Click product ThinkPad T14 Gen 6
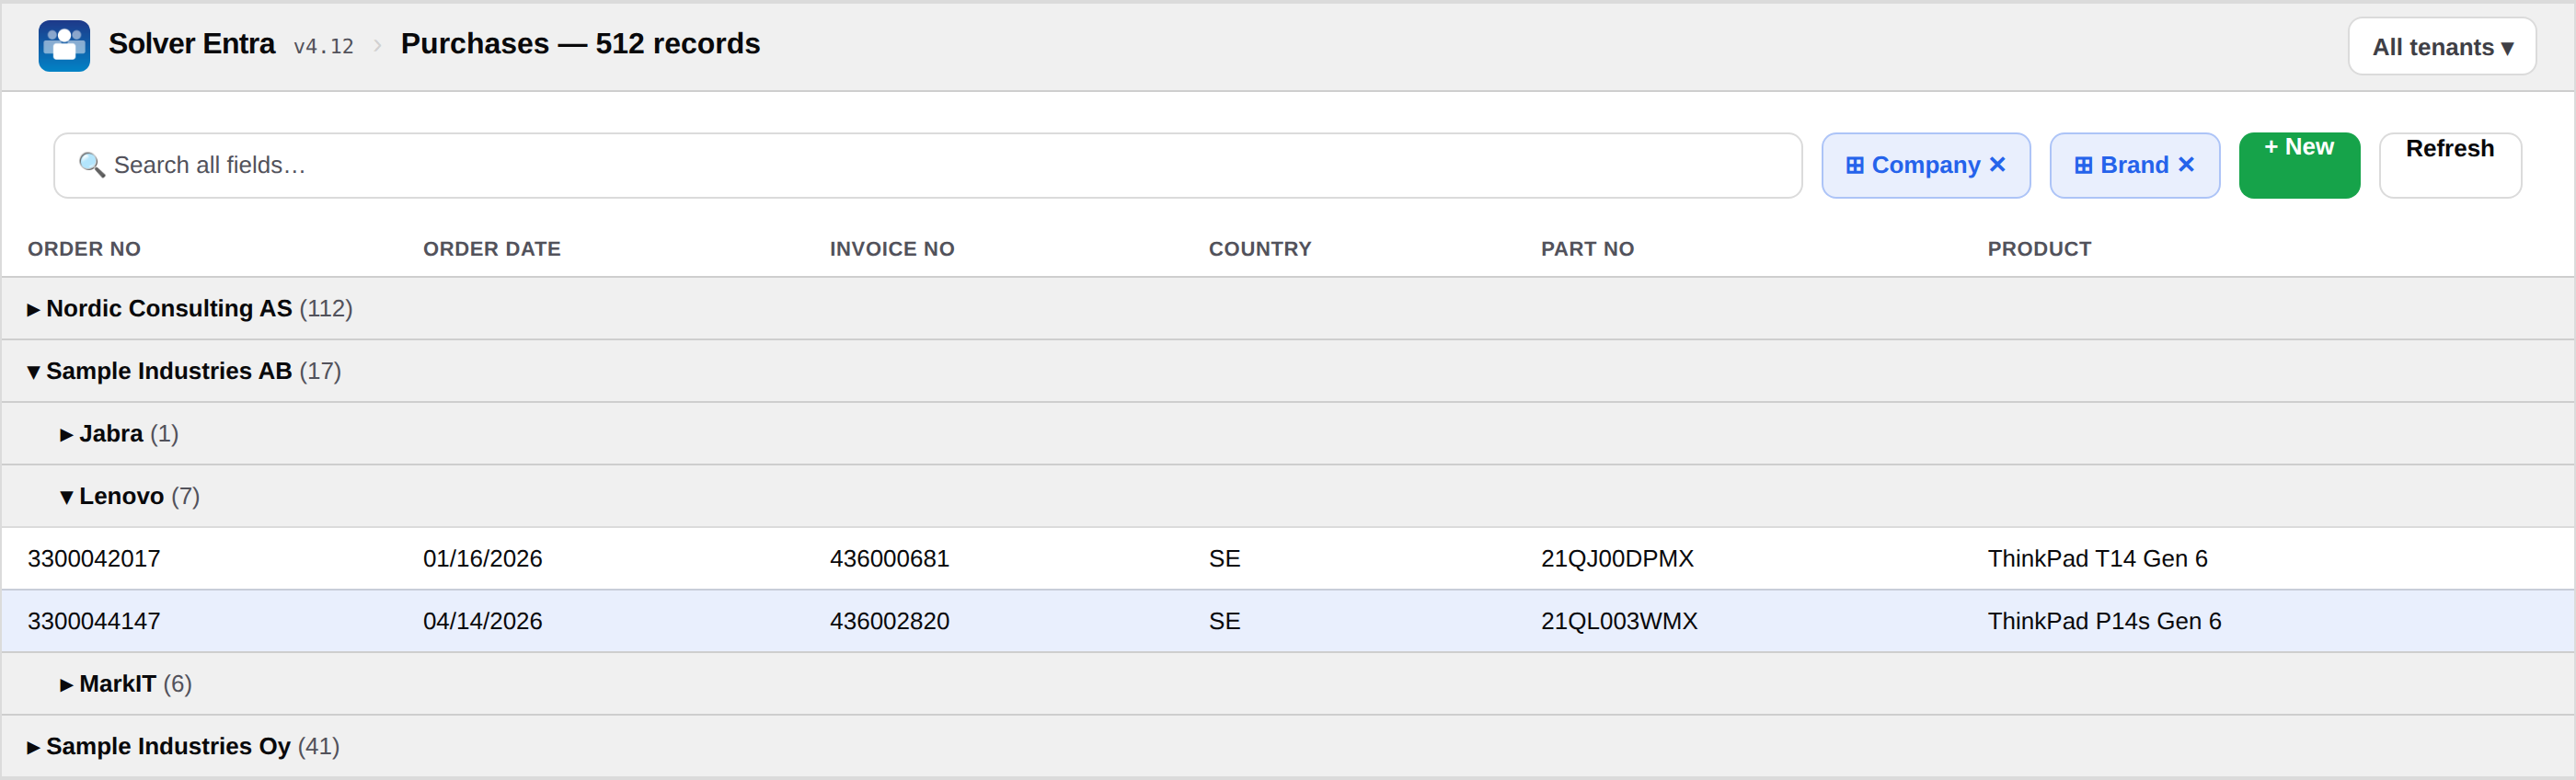 pos(2097,559)
